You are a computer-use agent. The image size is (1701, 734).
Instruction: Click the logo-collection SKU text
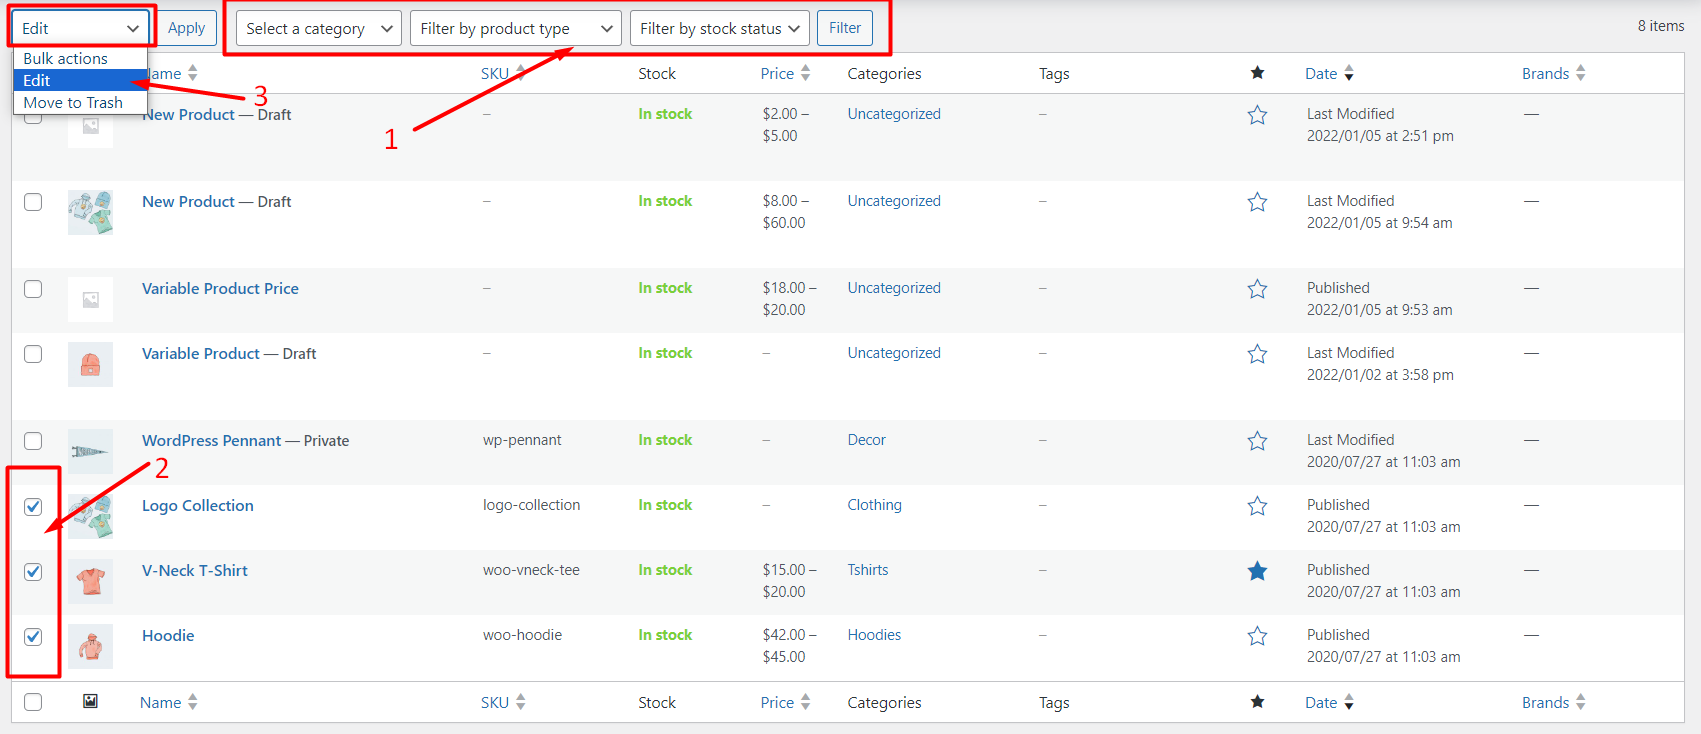(x=531, y=505)
